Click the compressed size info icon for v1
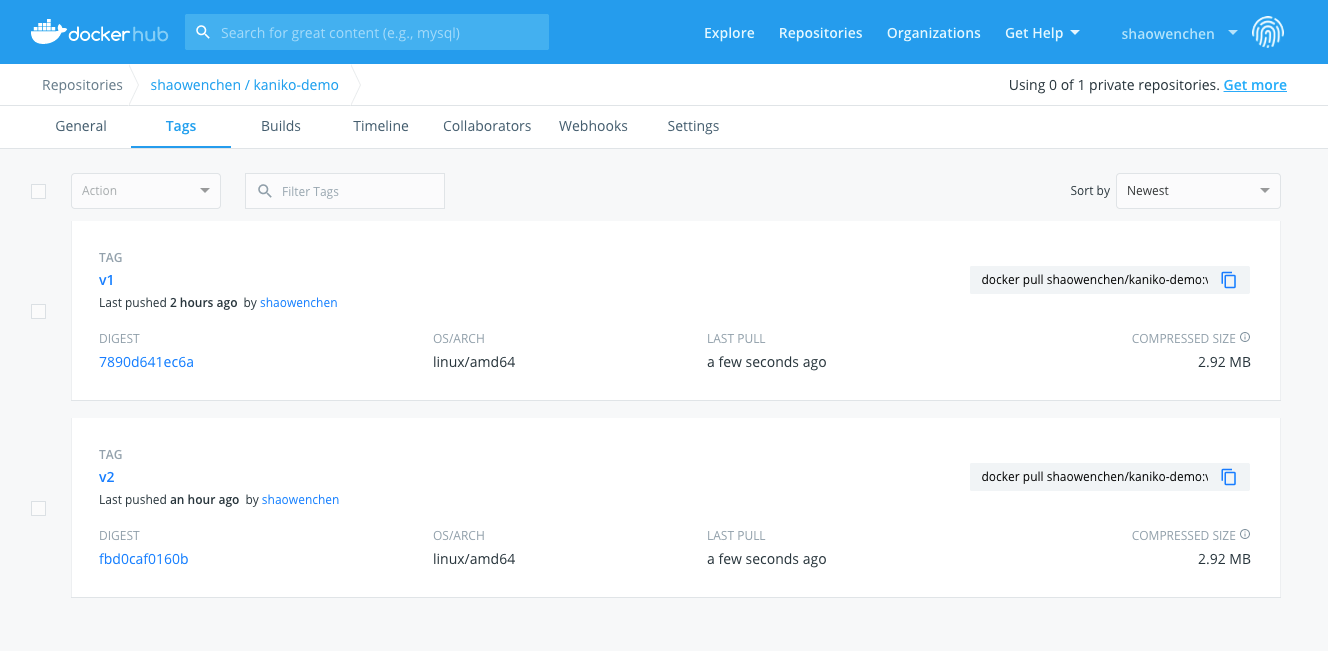The width and height of the screenshot is (1328, 651). pos(1245,338)
